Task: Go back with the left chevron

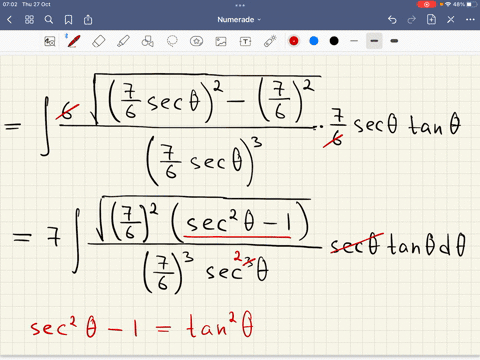Action: [9, 20]
